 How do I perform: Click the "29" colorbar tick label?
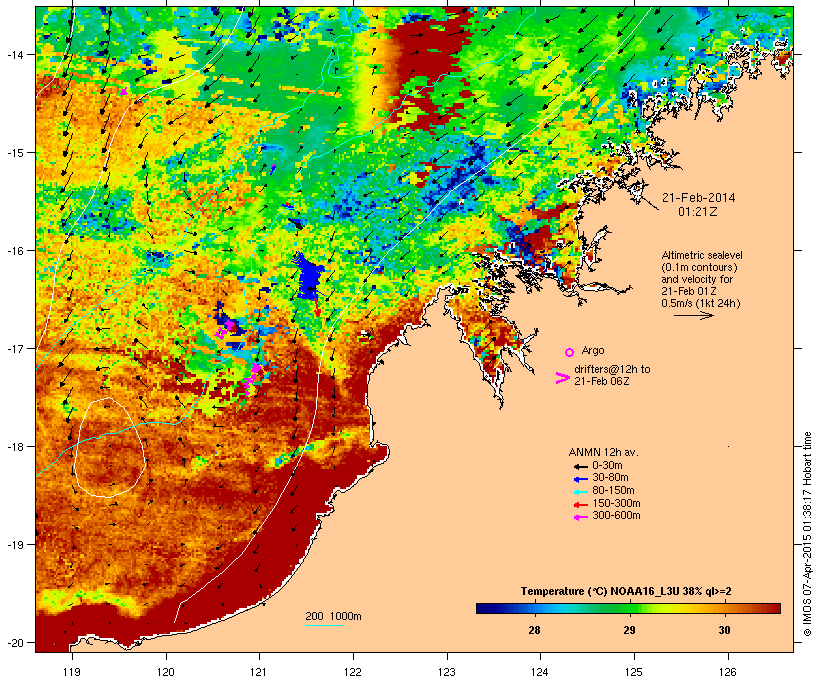[629, 630]
